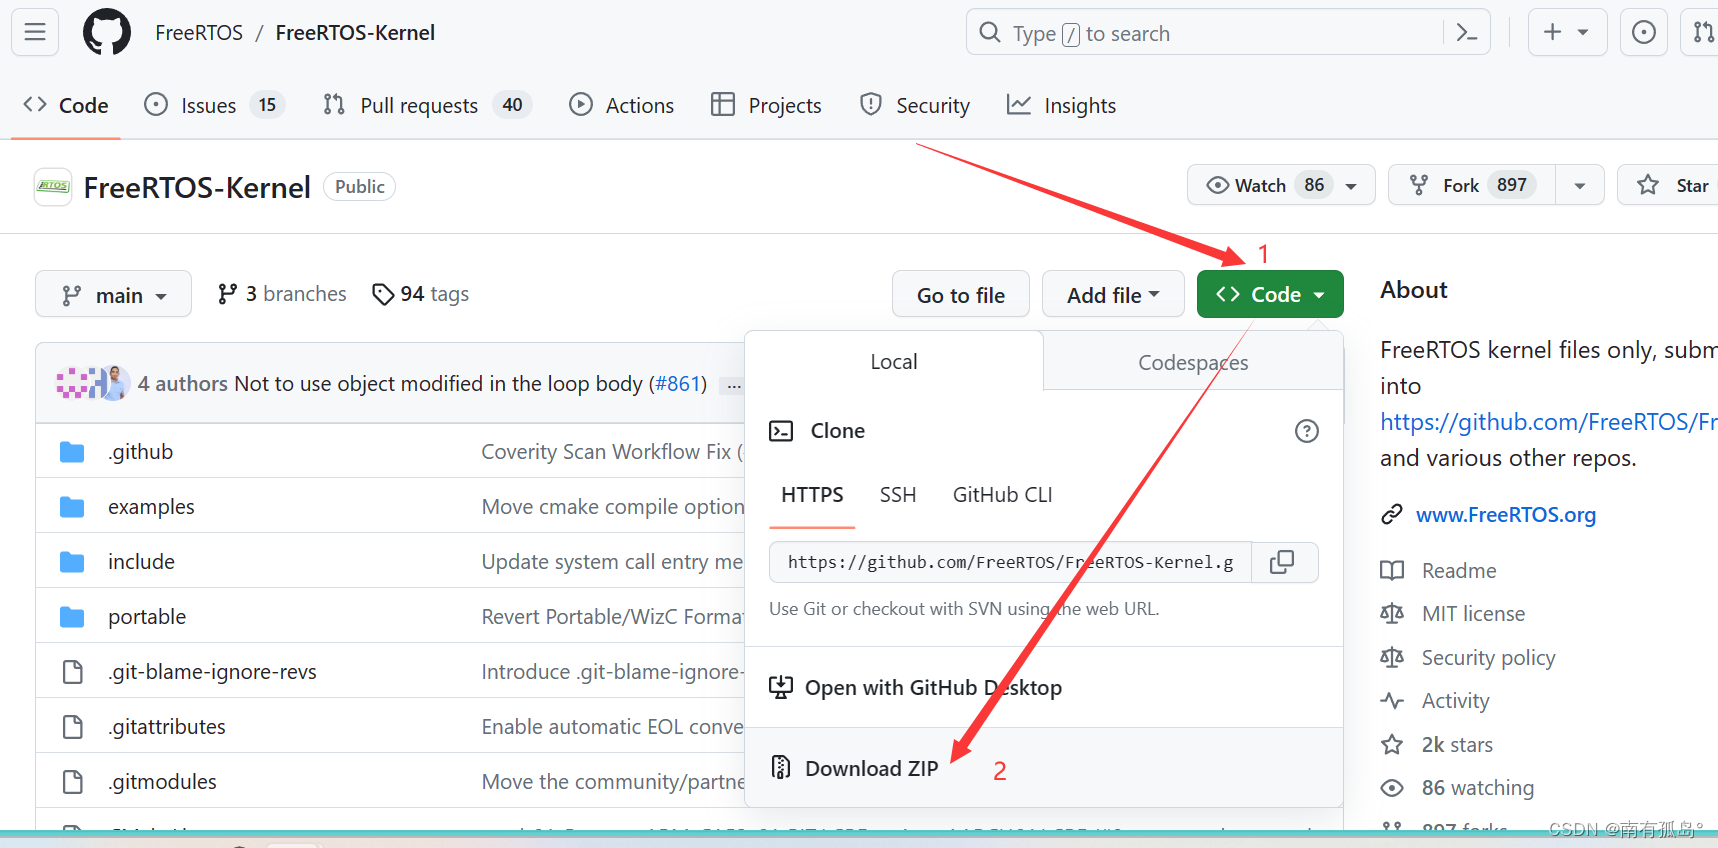Select HTTPS clone method
The height and width of the screenshot is (848, 1718).
[x=812, y=495]
